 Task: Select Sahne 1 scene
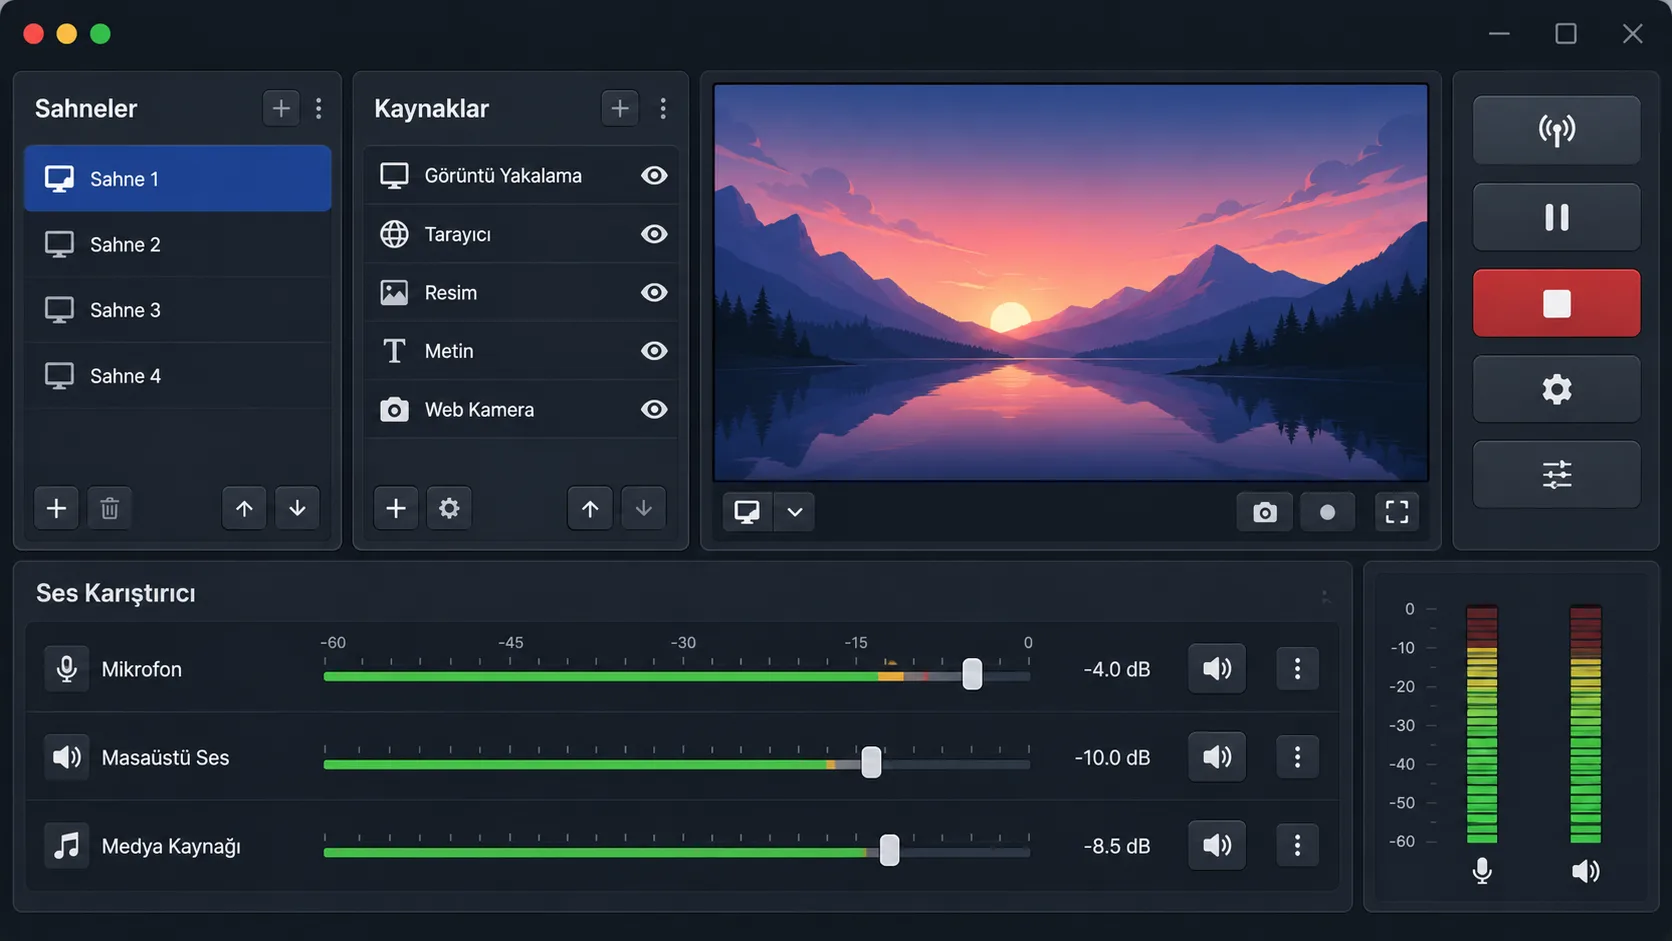(x=177, y=178)
